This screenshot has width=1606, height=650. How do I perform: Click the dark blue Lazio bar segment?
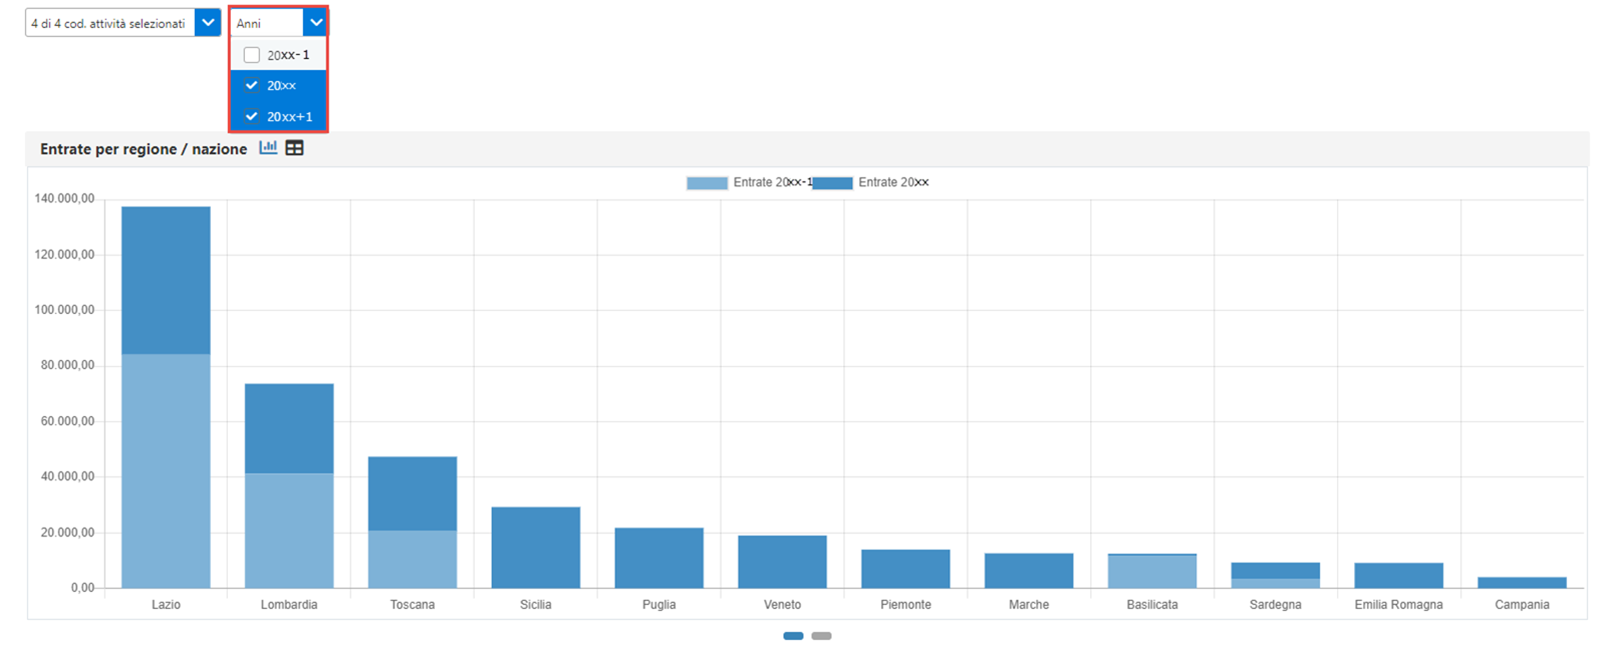pyautogui.click(x=166, y=280)
